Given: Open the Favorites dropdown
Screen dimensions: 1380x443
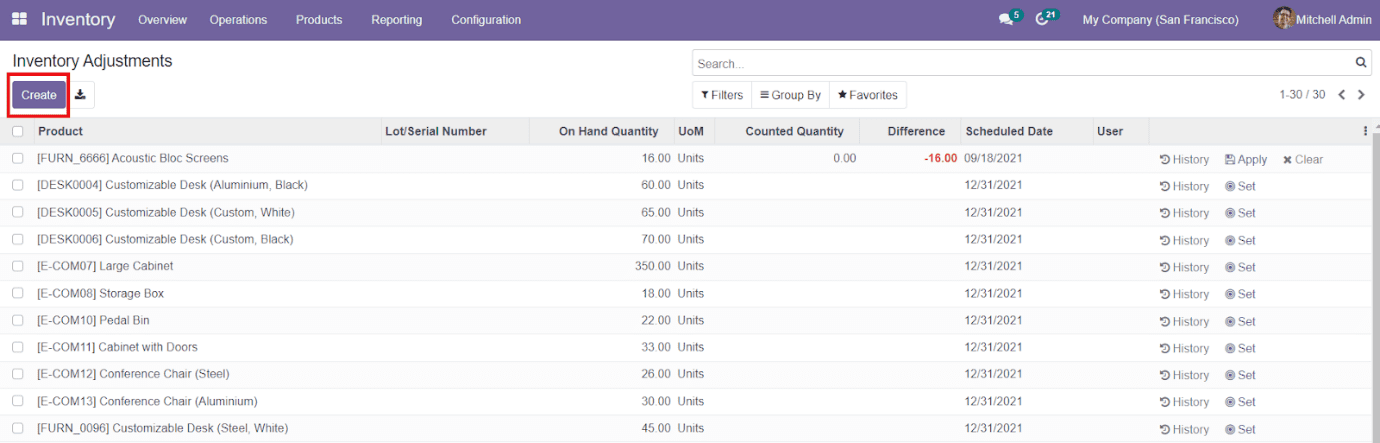Looking at the screenshot, I should tap(867, 95).
